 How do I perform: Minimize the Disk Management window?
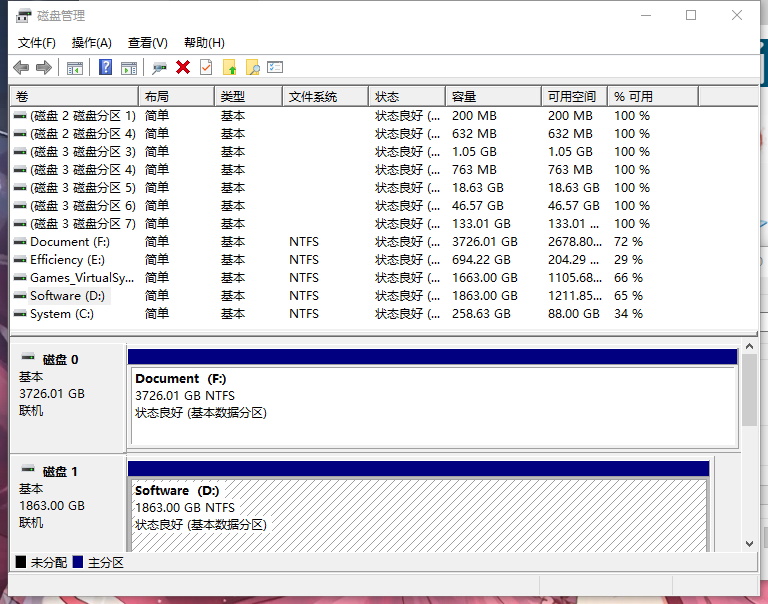coord(646,16)
